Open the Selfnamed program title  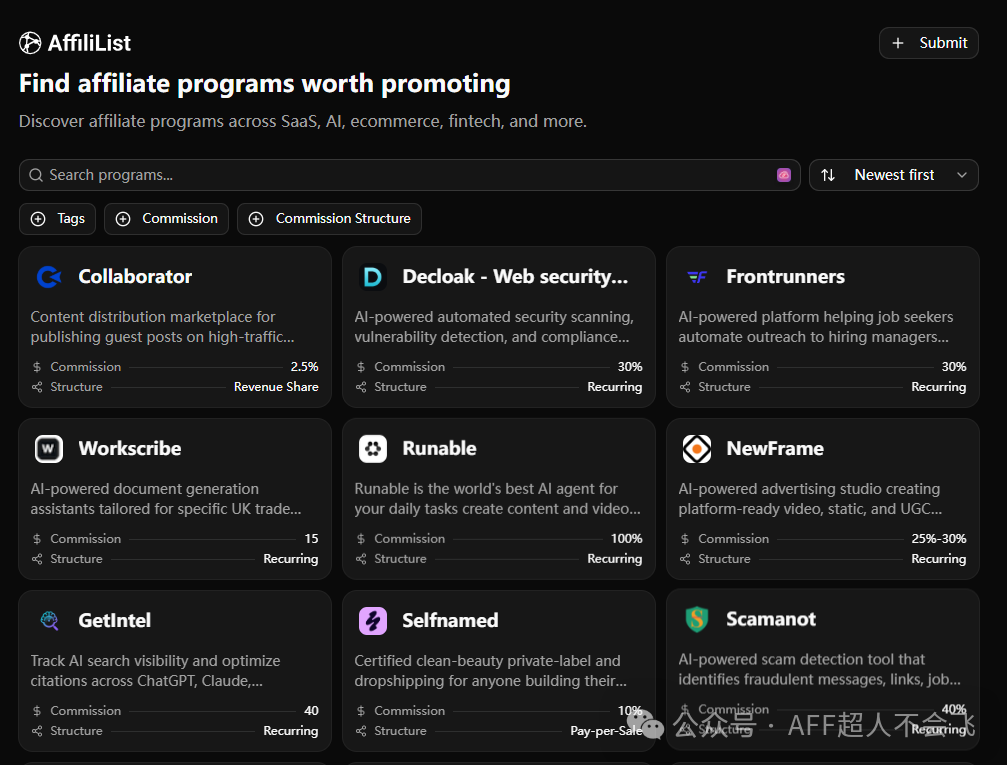pyautogui.click(x=450, y=620)
